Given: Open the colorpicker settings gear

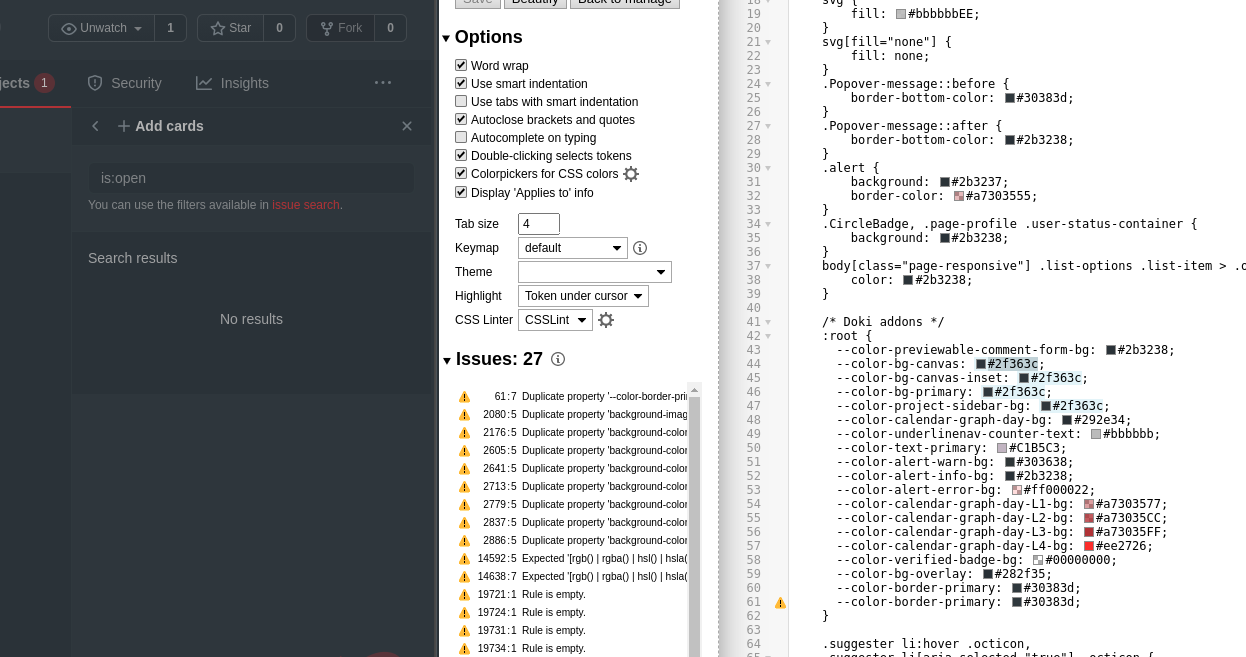Looking at the screenshot, I should tap(631, 173).
